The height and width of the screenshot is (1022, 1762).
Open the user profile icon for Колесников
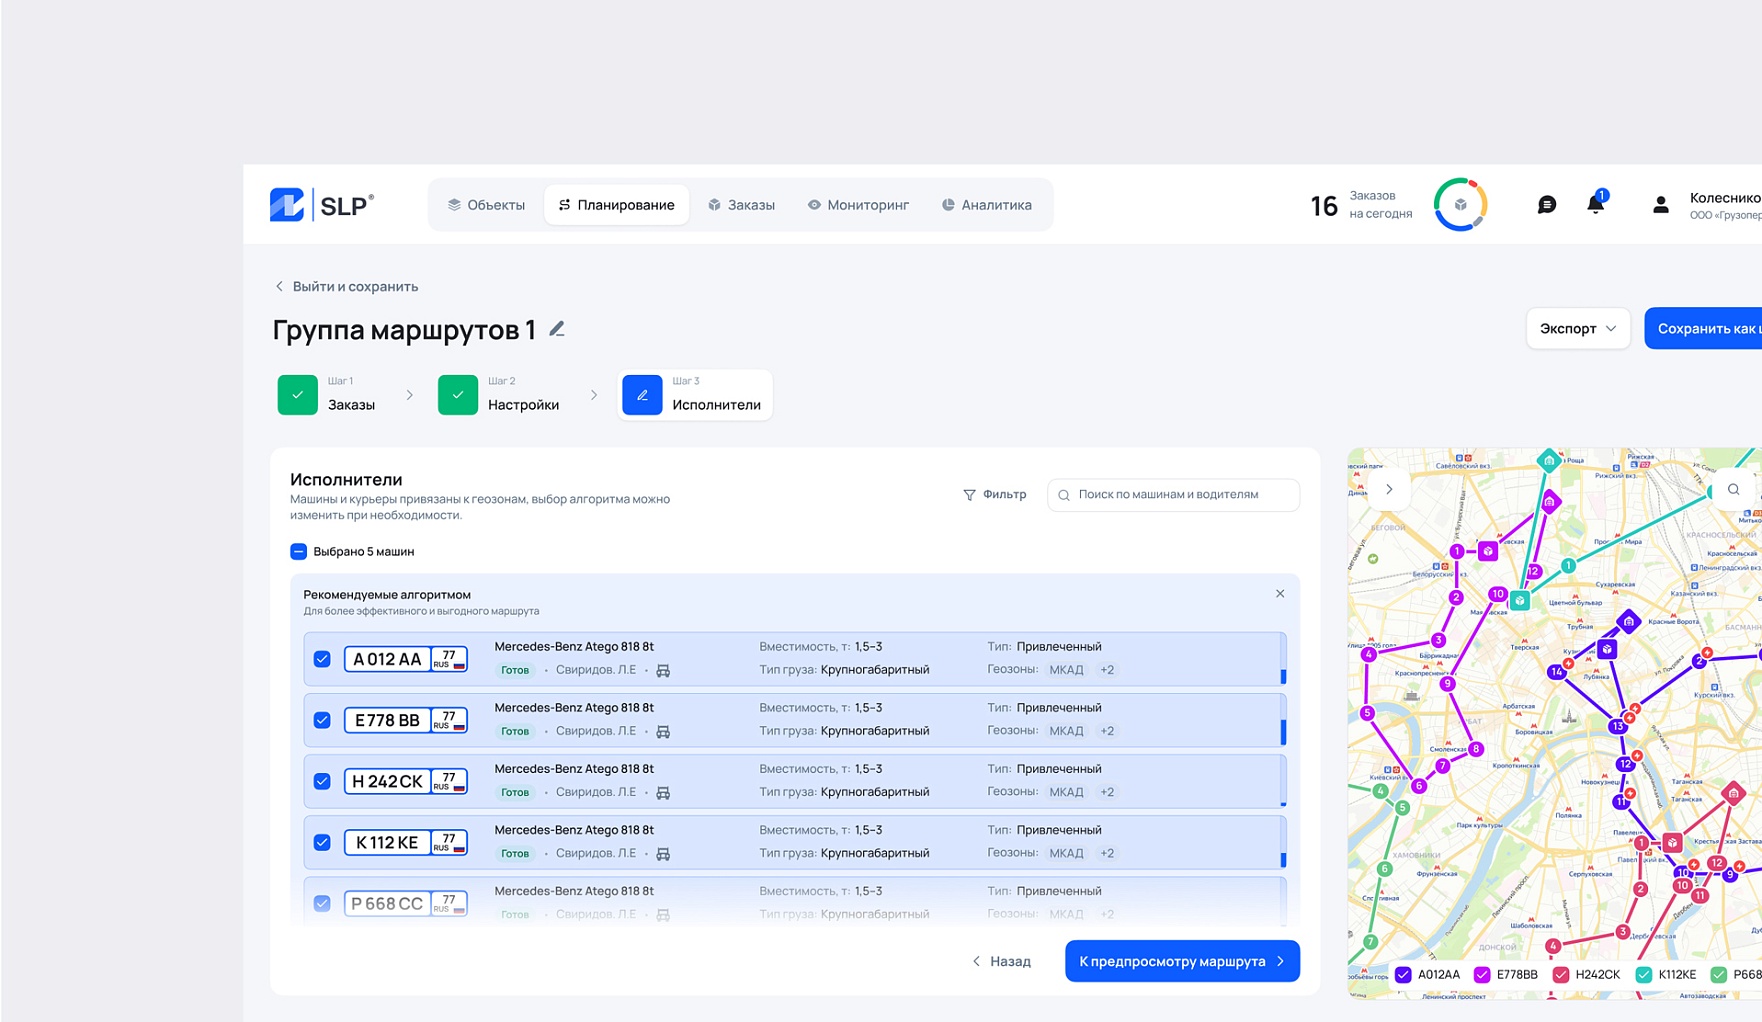[x=1659, y=204]
